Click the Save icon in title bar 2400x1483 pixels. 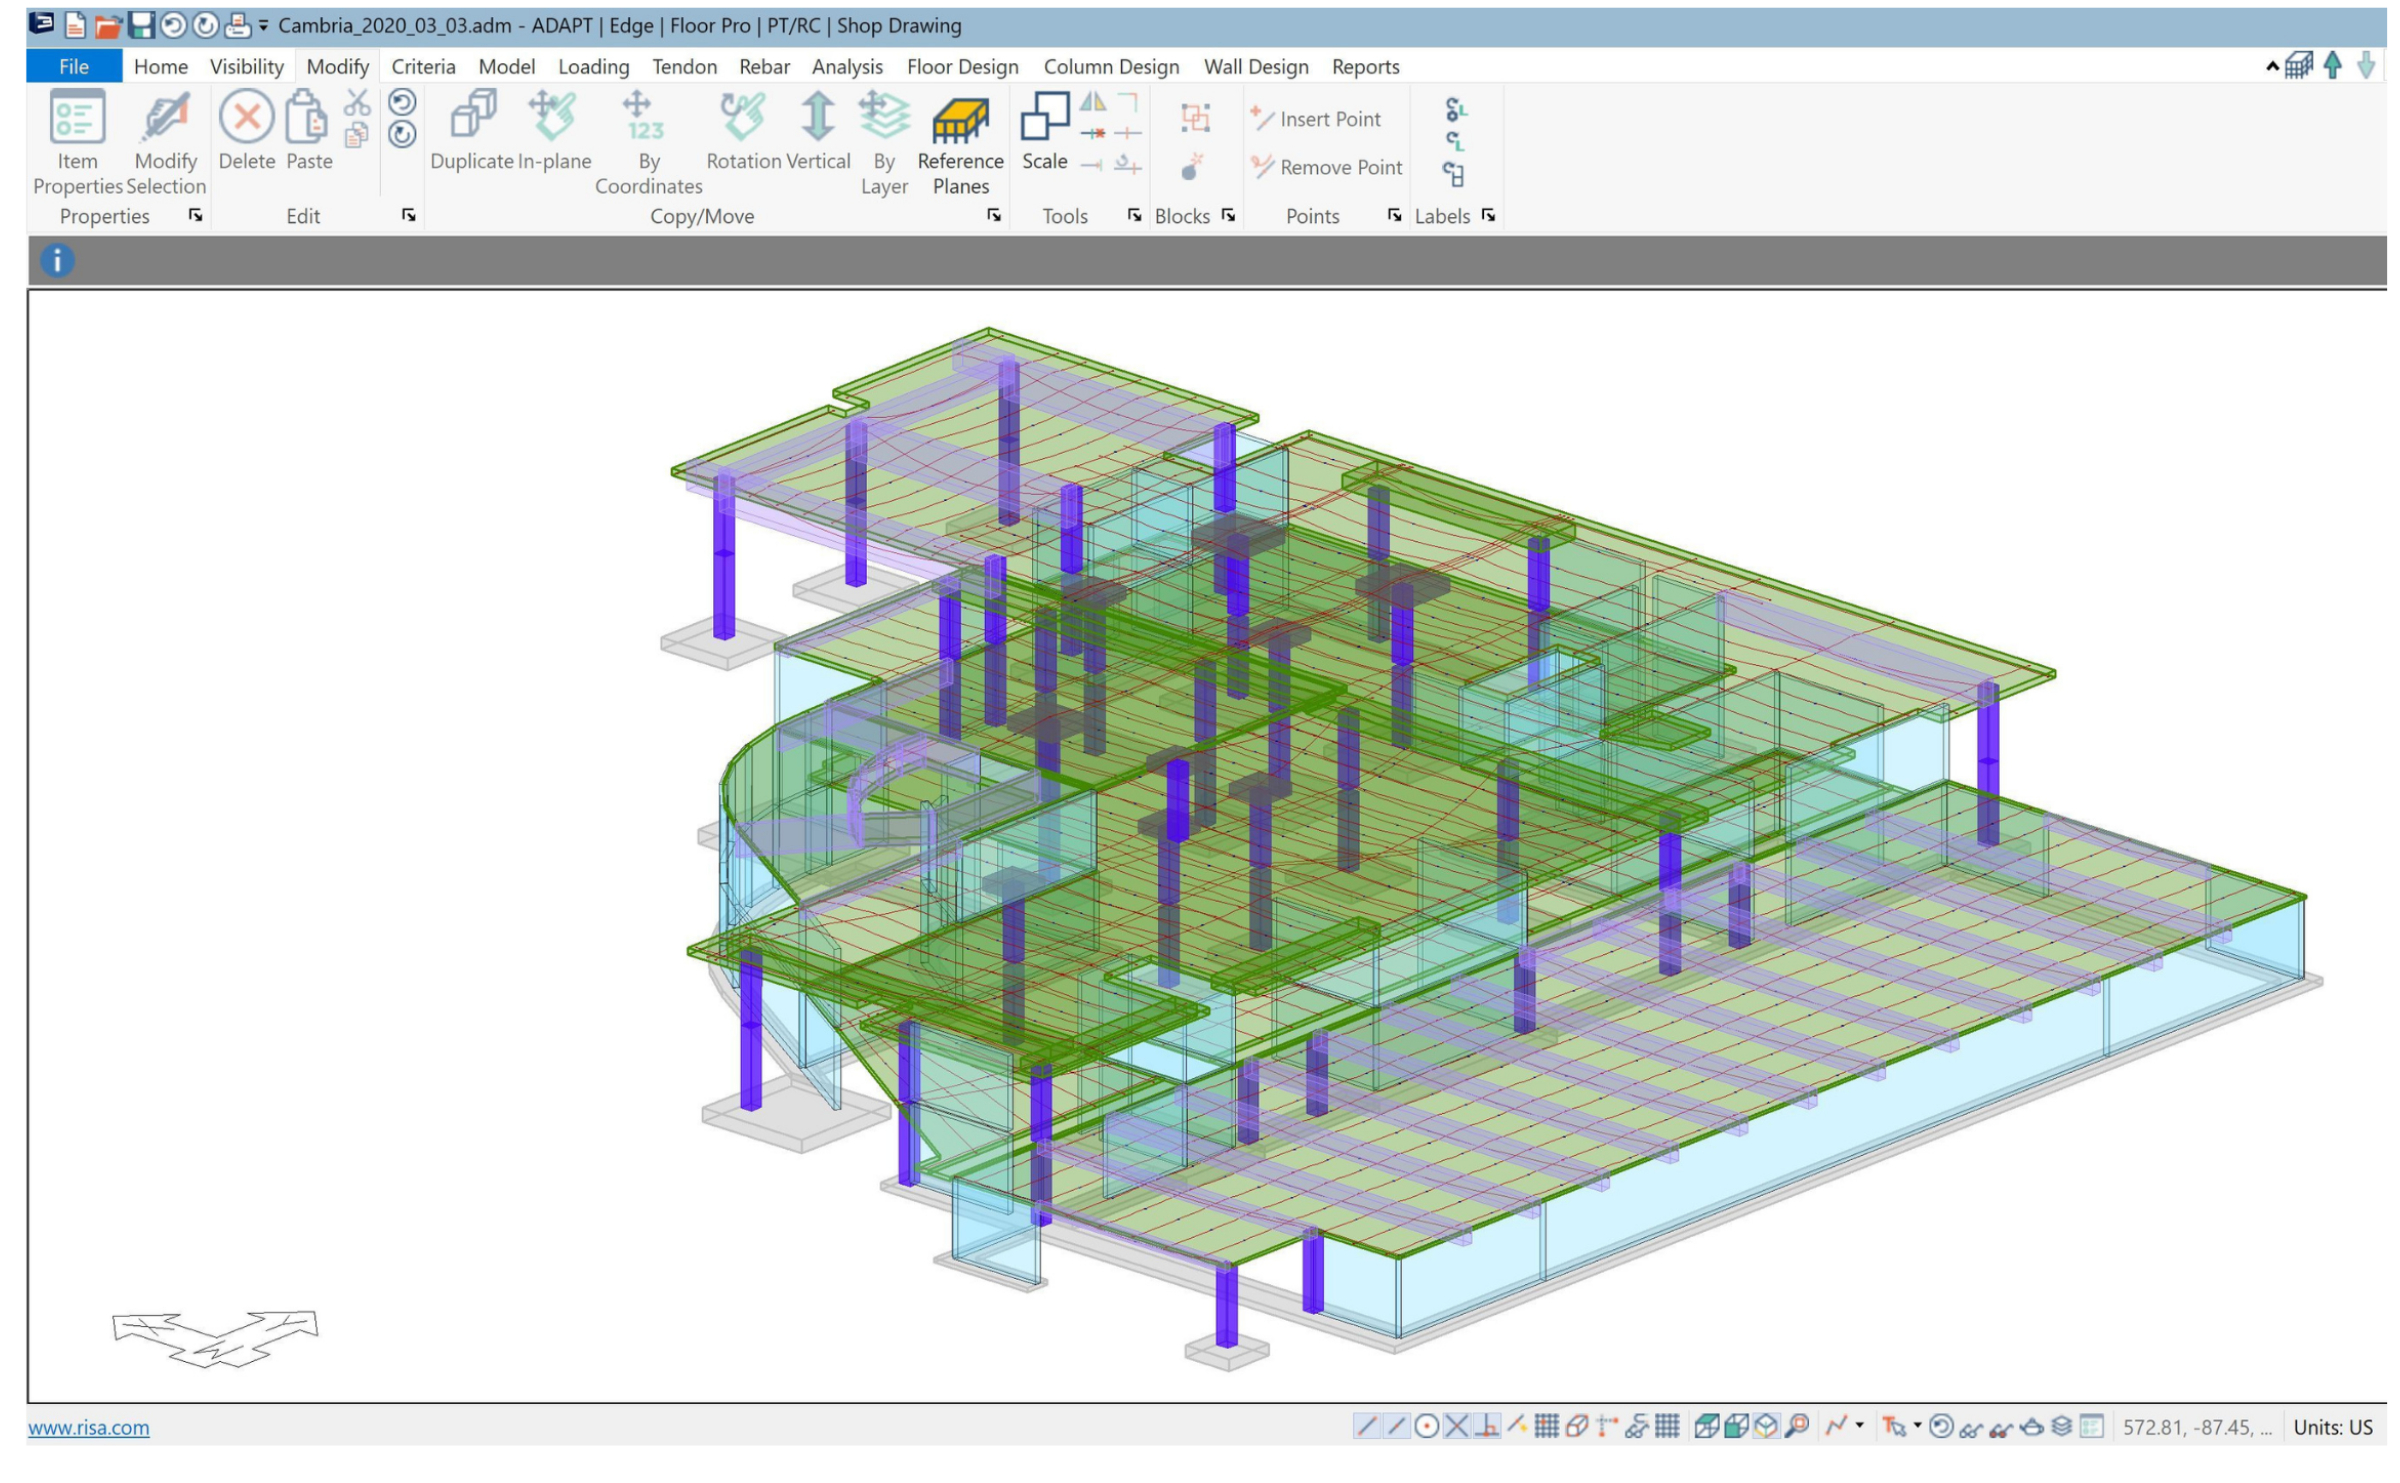pyautogui.click(x=141, y=25)
